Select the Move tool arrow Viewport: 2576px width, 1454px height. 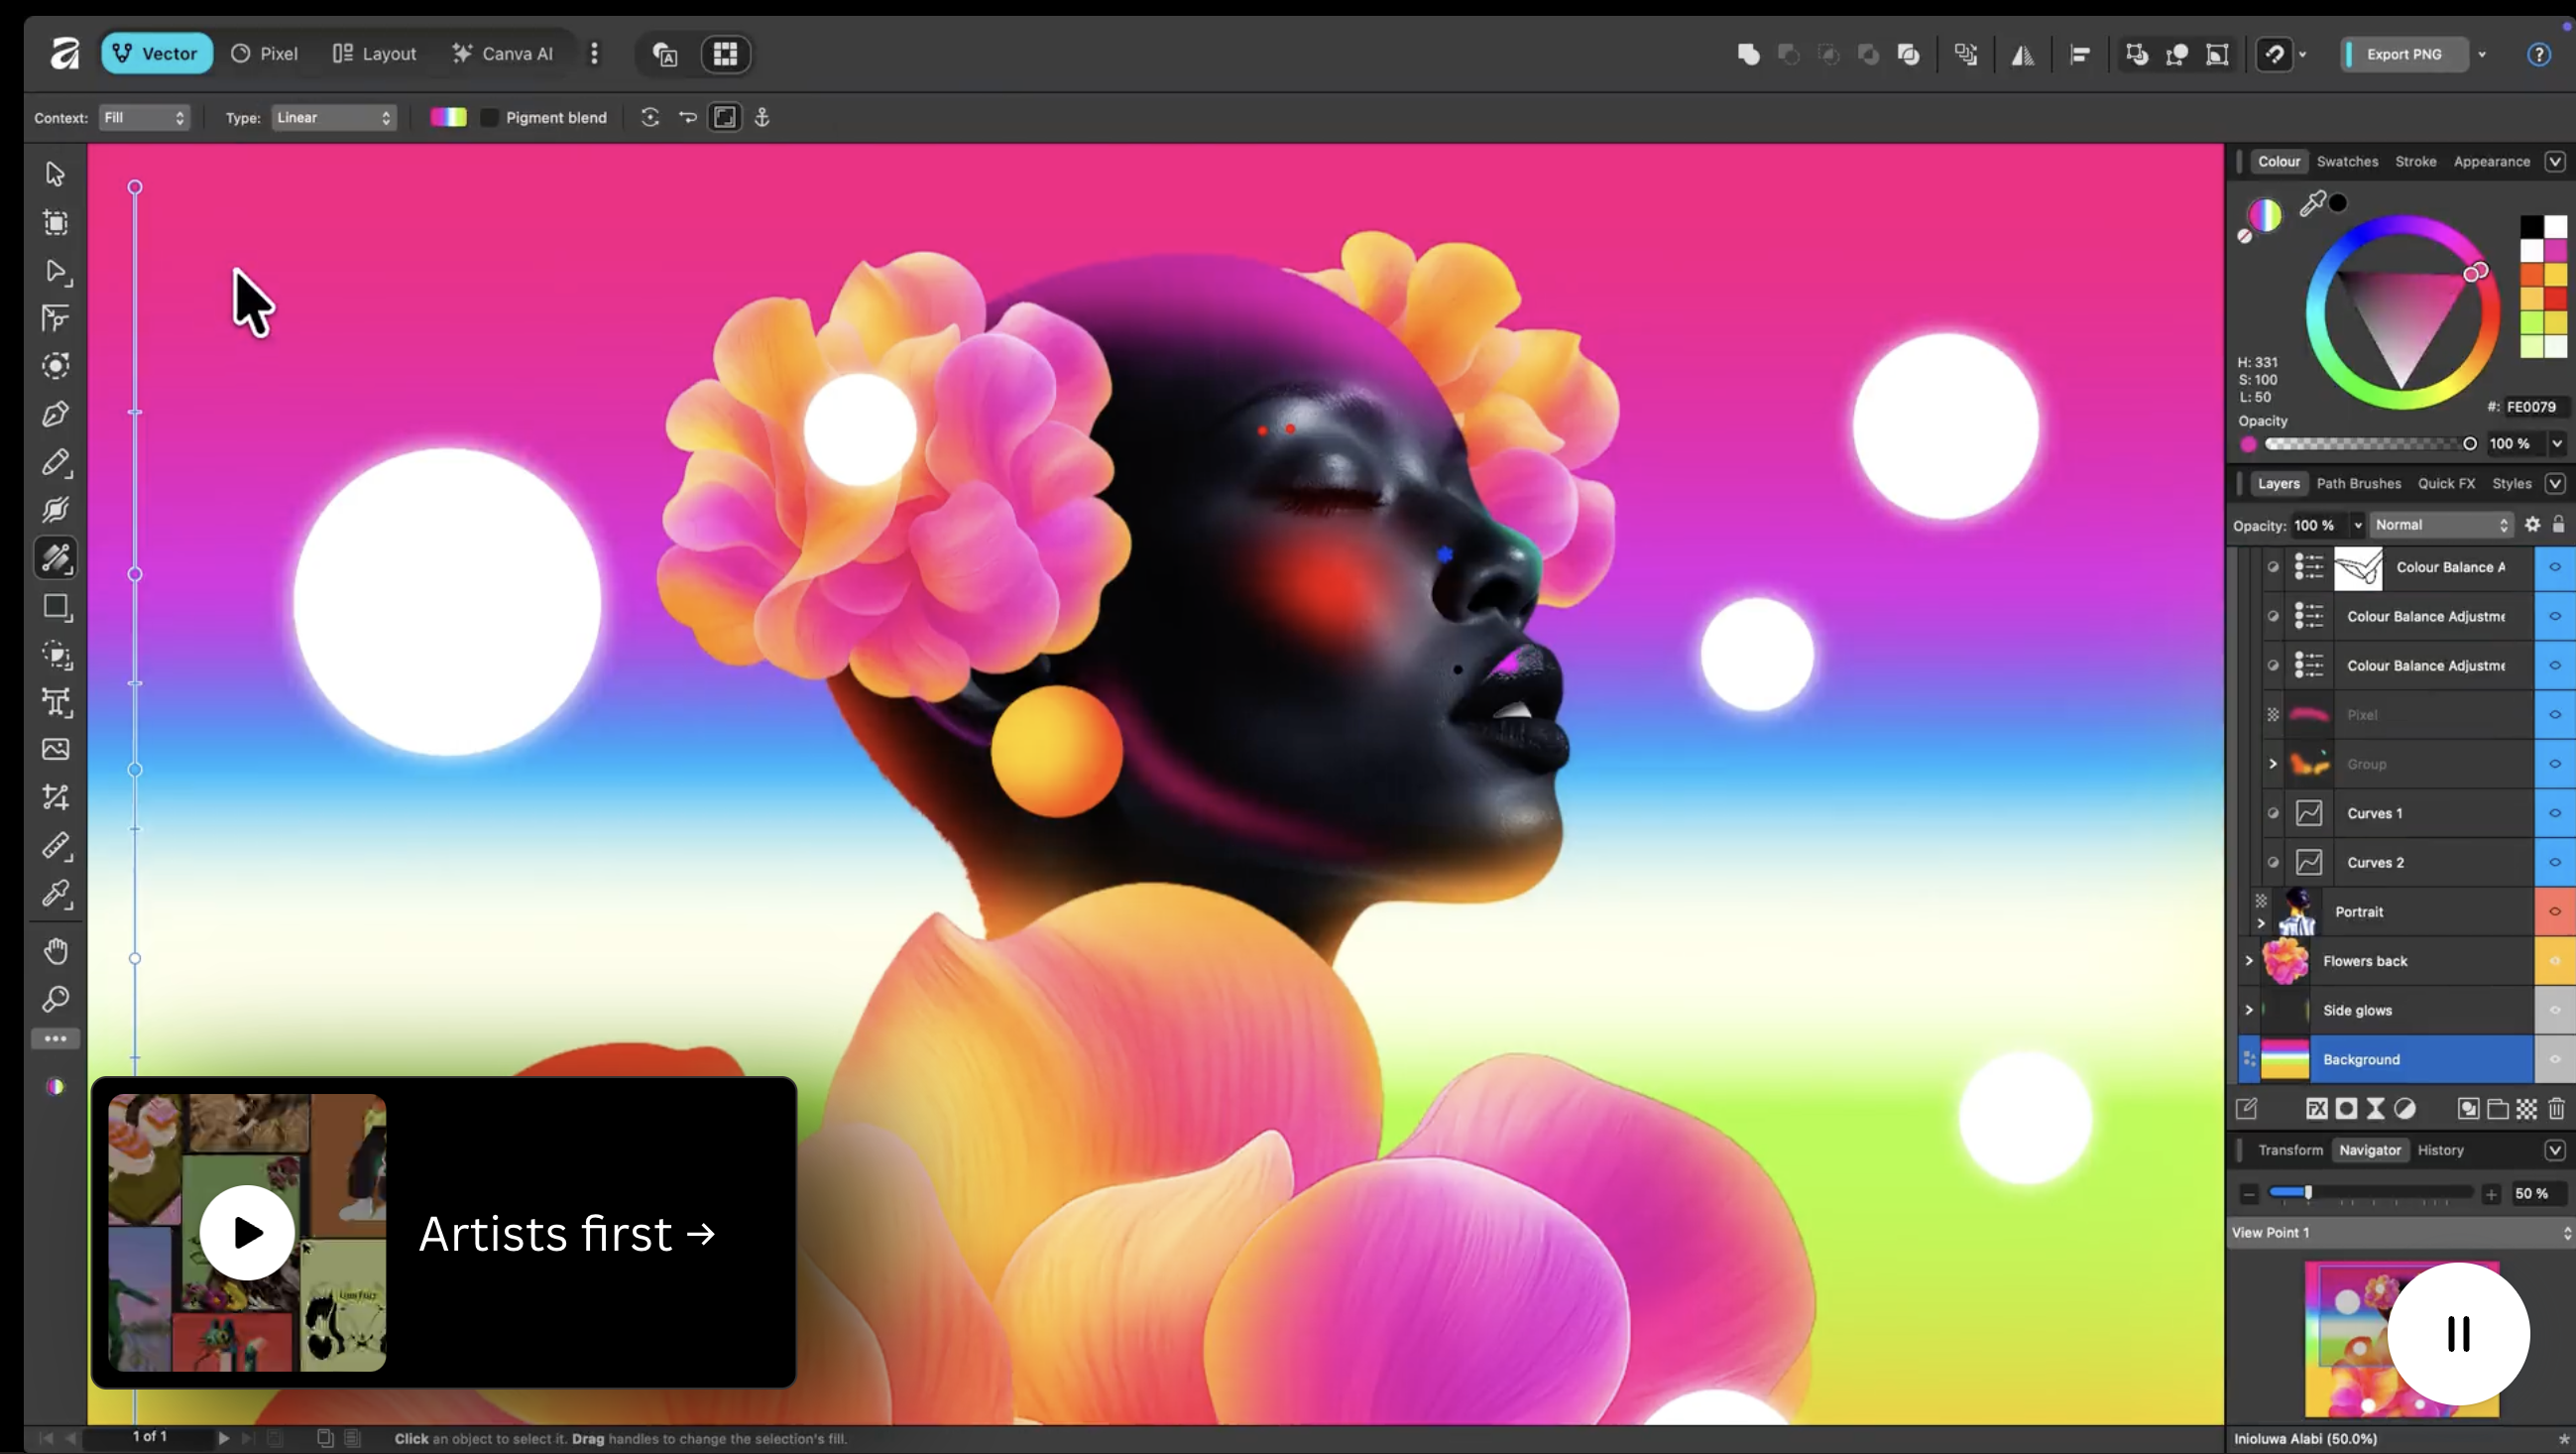[55, 174]
